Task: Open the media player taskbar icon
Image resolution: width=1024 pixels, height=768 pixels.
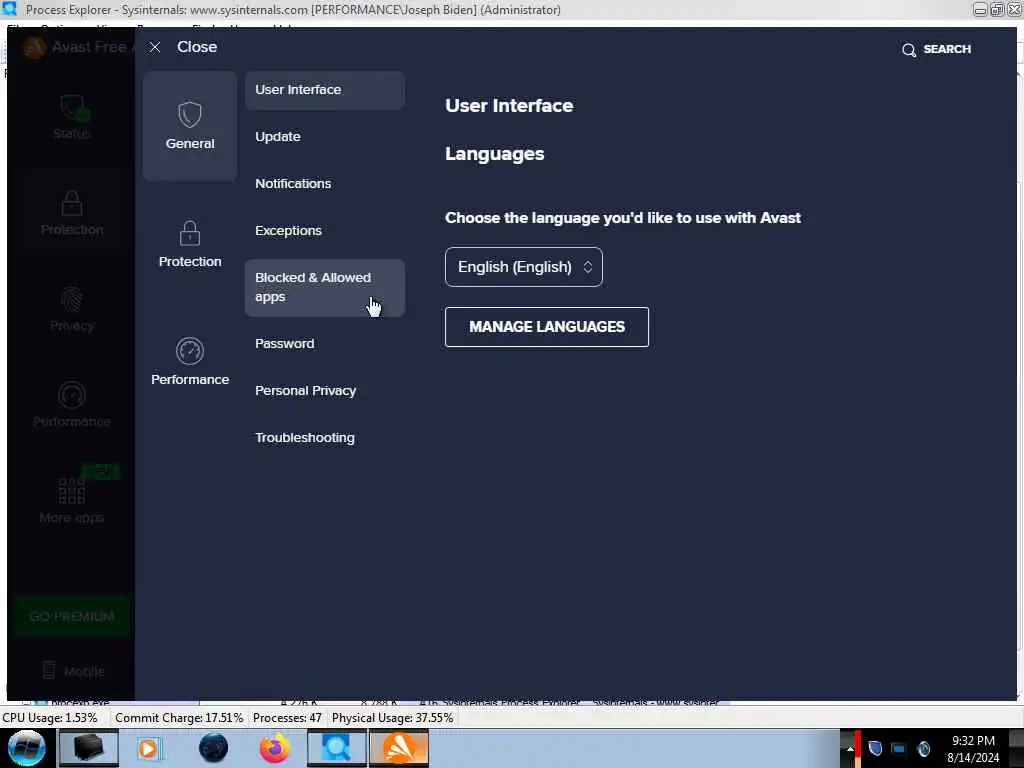Action: [148, 748]
